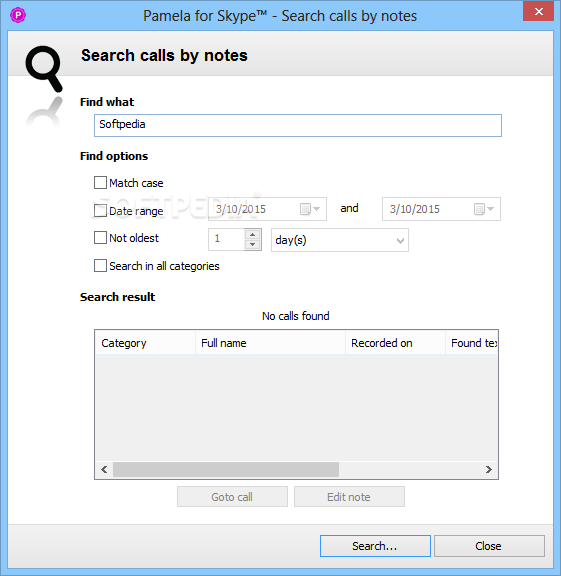Sort results by Category column
This screenshot has height=576, width=561.
click(x=145, y=343)
